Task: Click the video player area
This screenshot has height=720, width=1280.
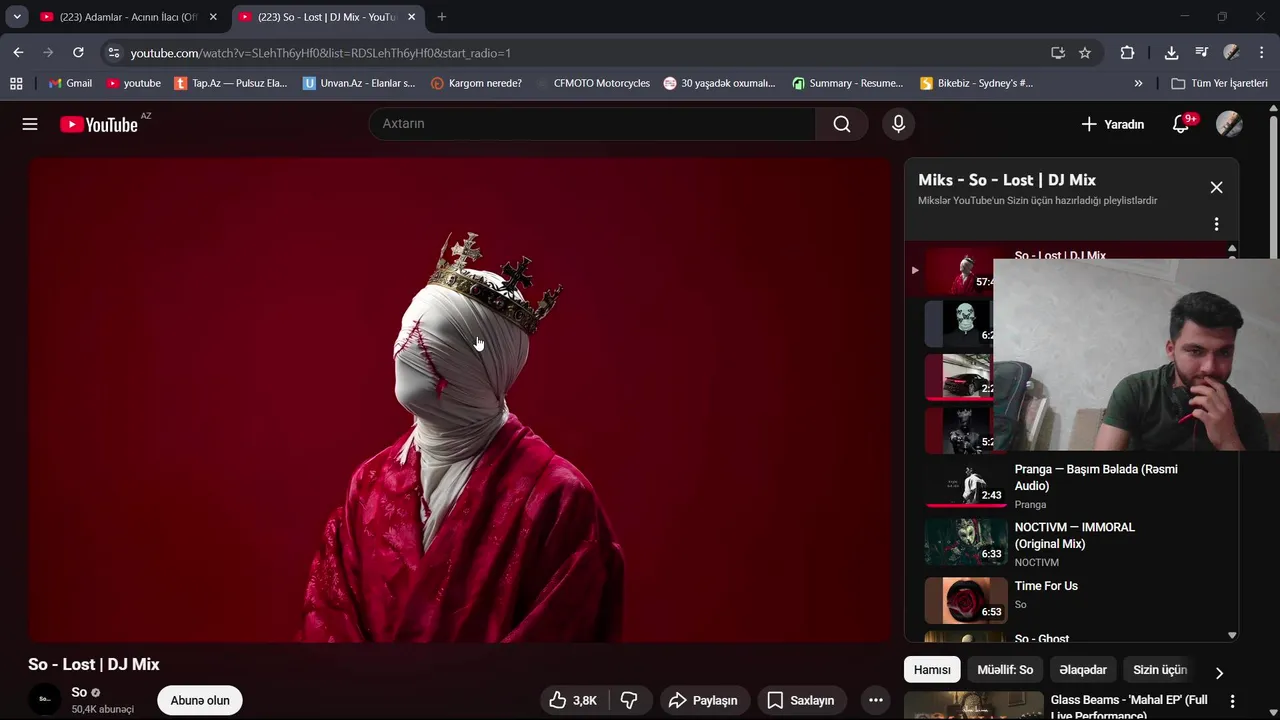Action: click(x=459, y=399)
